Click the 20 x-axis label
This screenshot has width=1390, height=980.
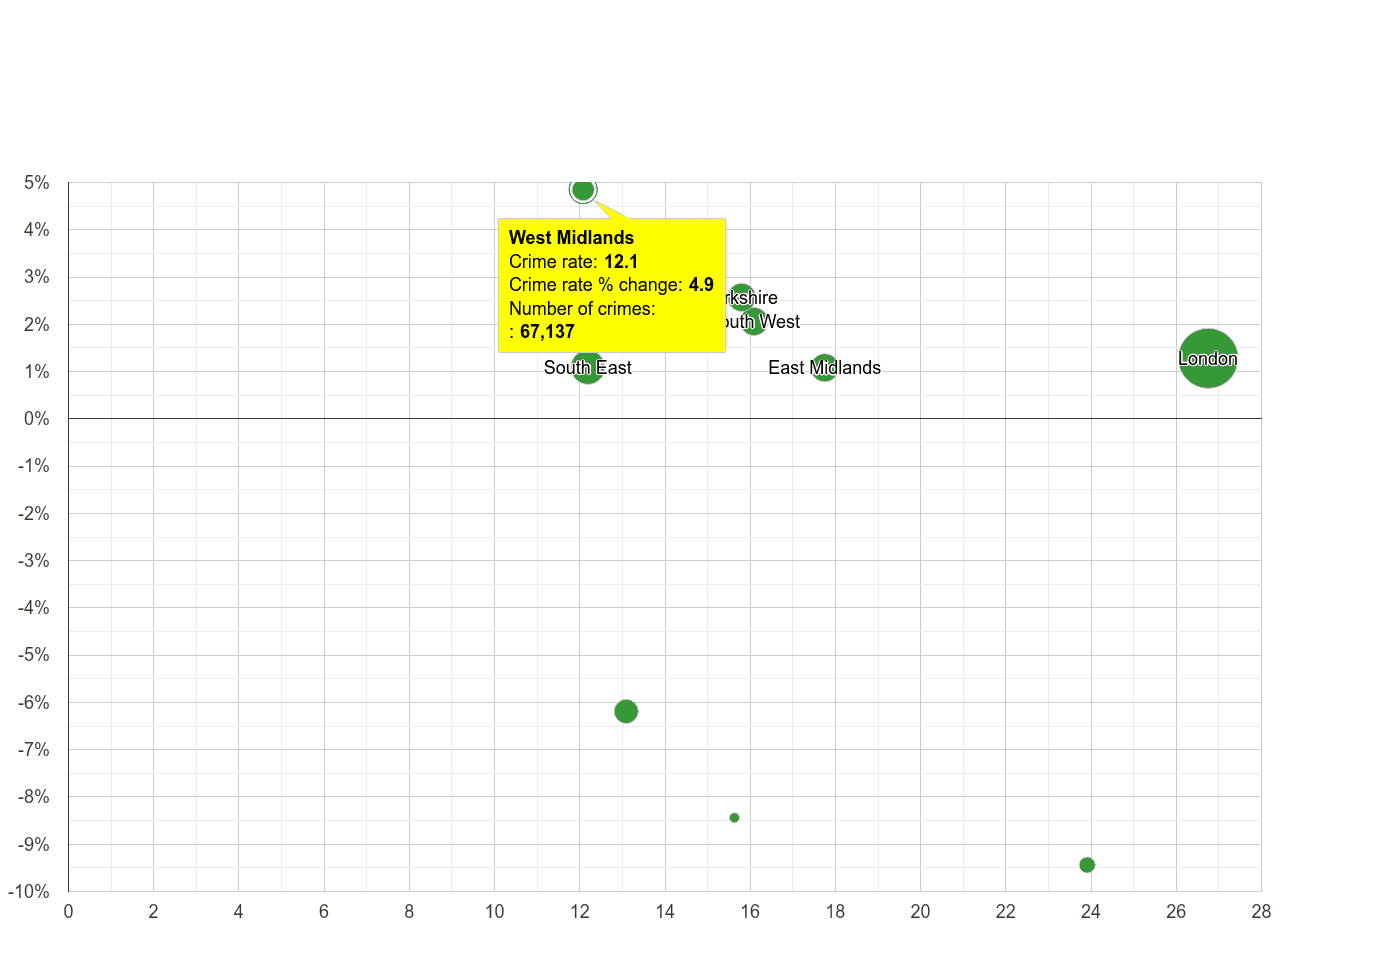[x=920, y=912]
